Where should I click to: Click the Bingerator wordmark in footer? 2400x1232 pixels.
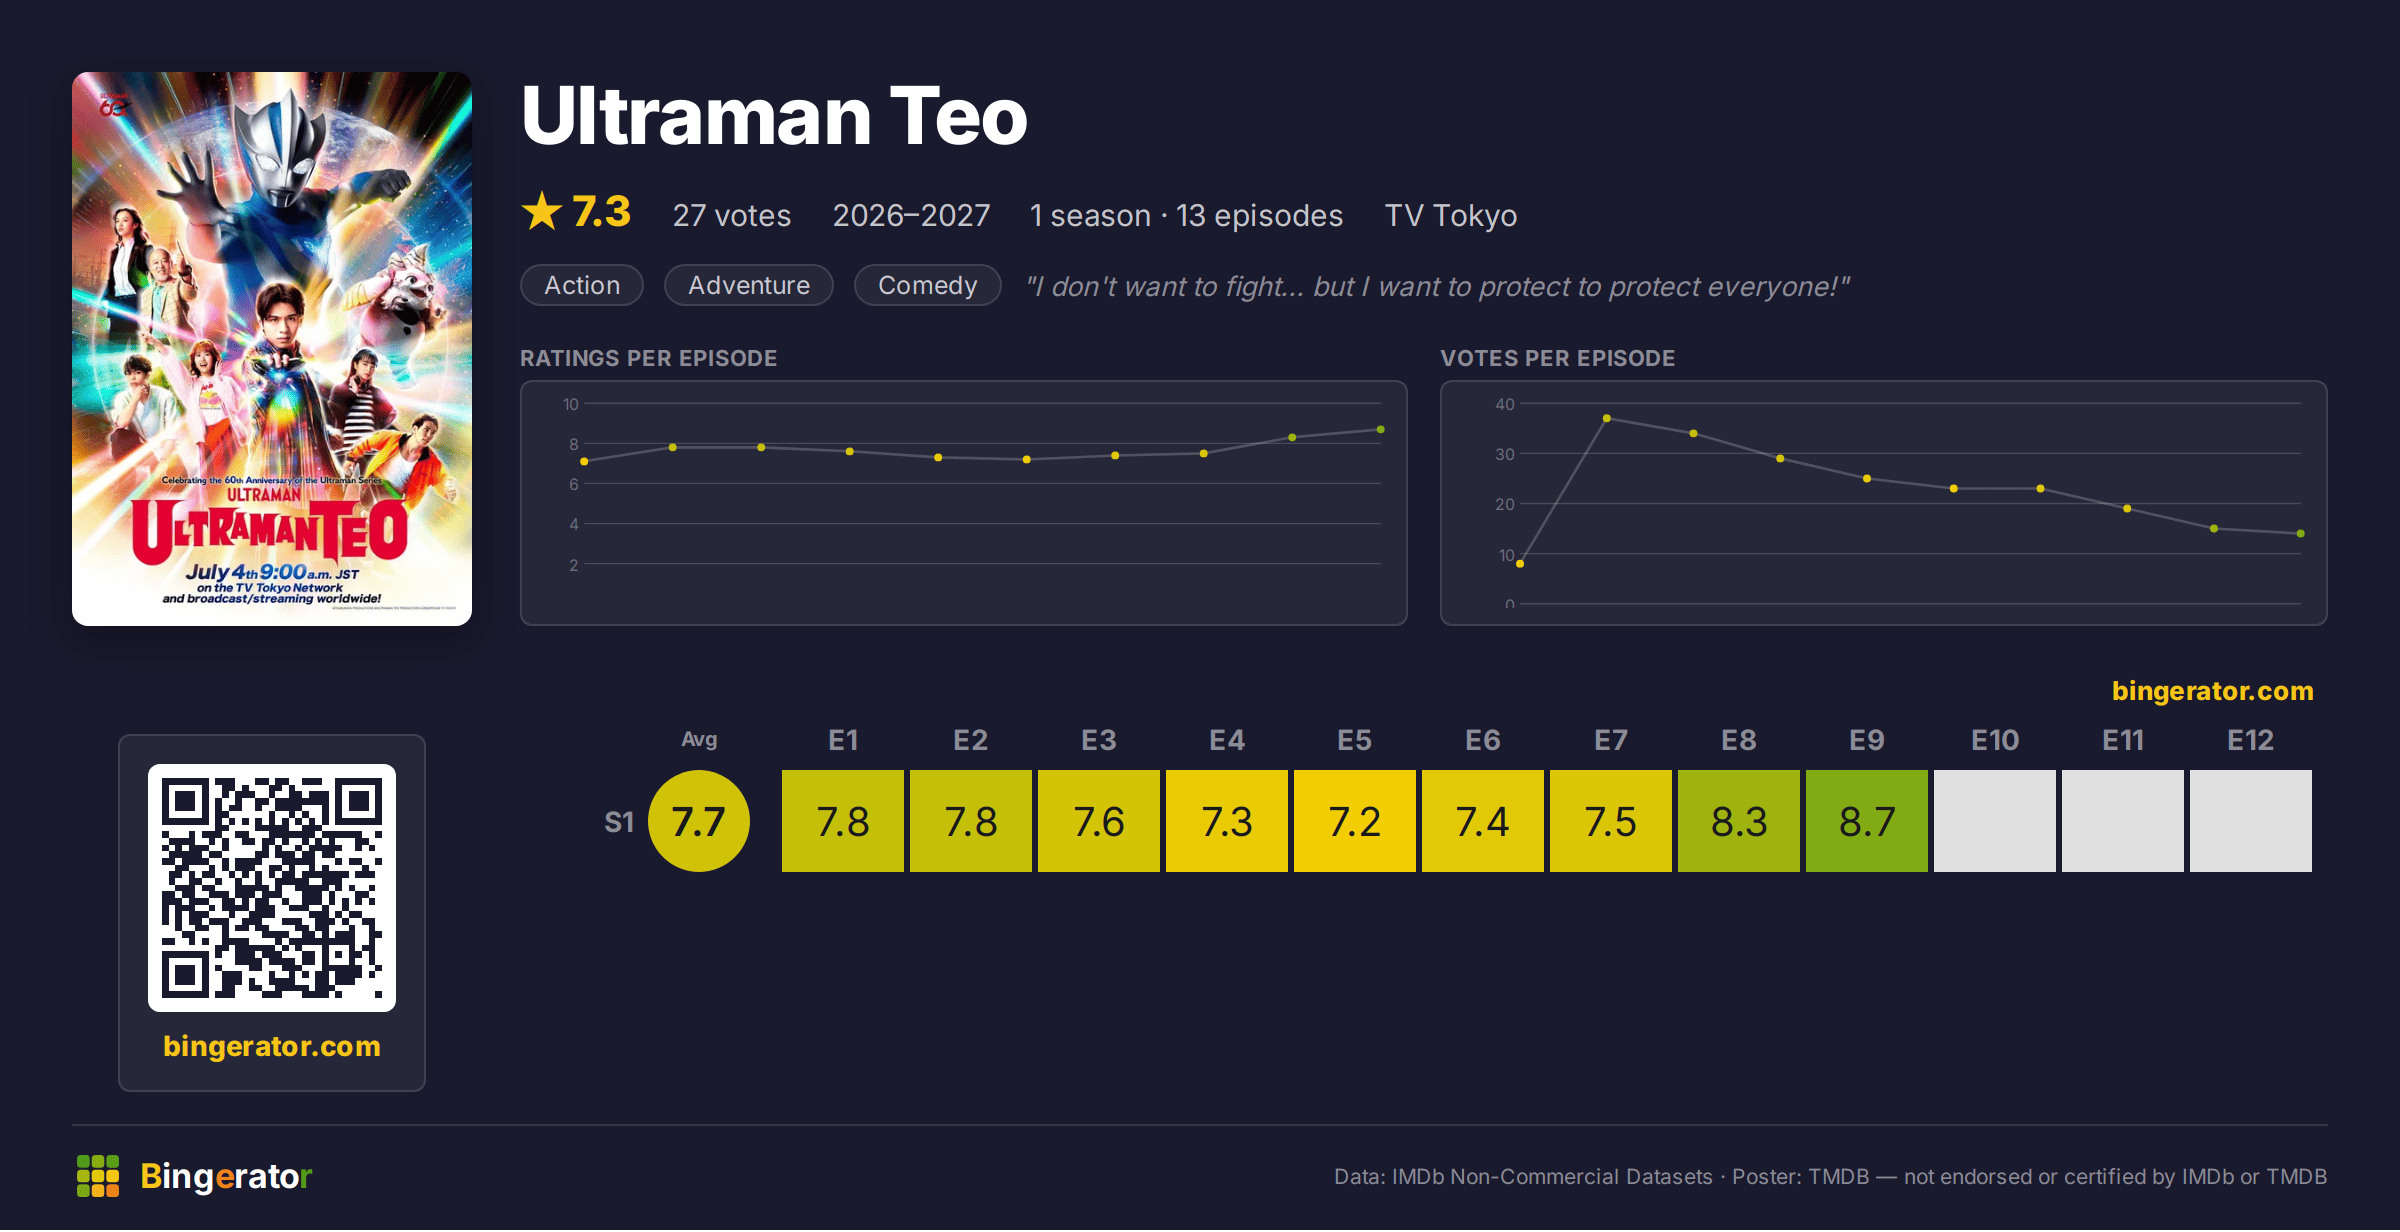(x=226, y=1176)
